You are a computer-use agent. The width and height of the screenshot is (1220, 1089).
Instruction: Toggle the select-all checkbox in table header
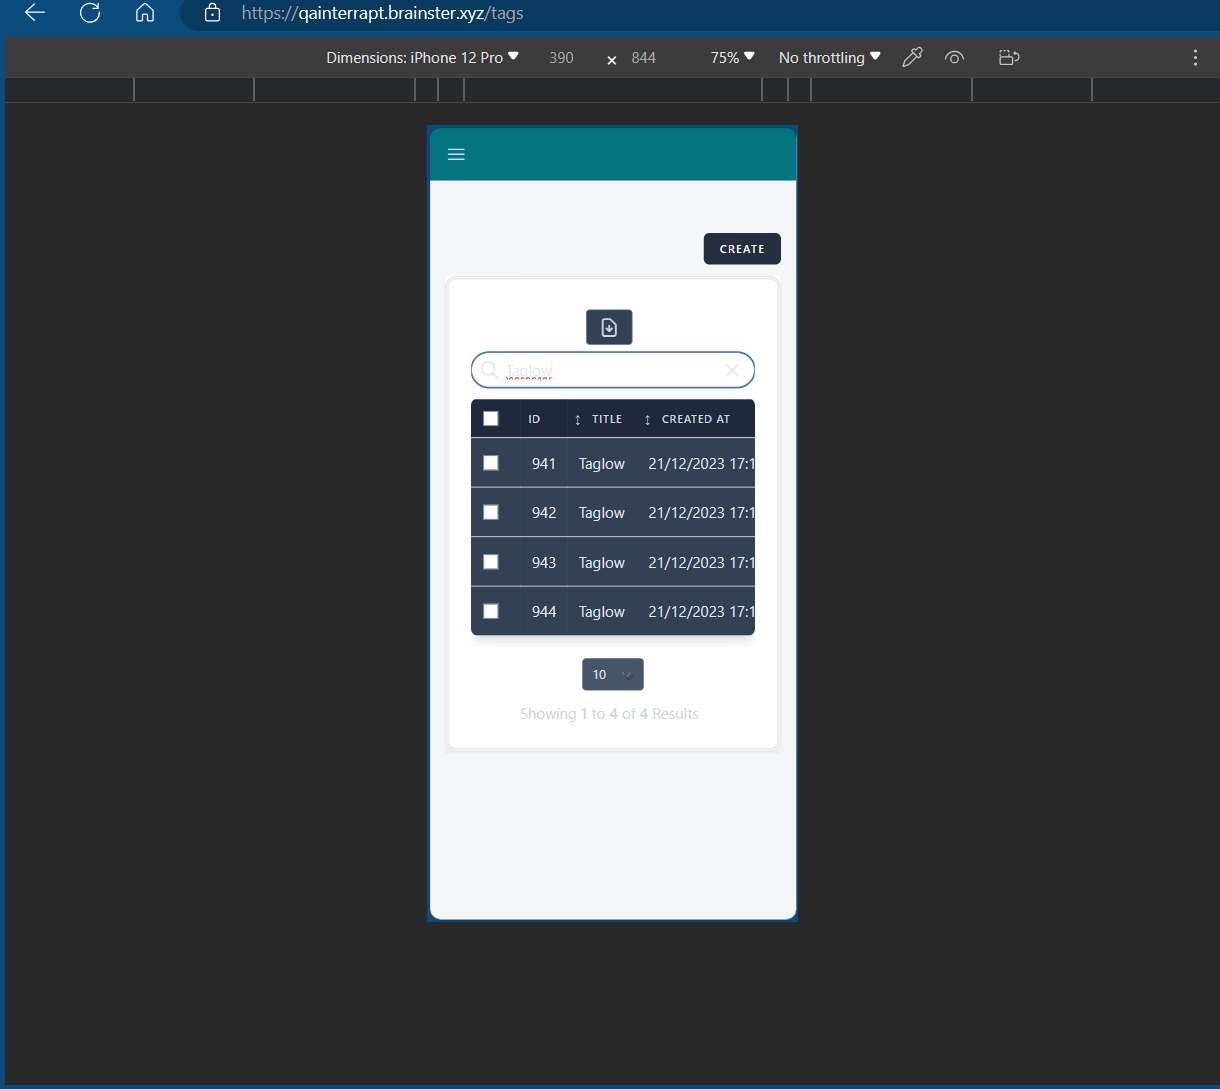click(491, 419)
